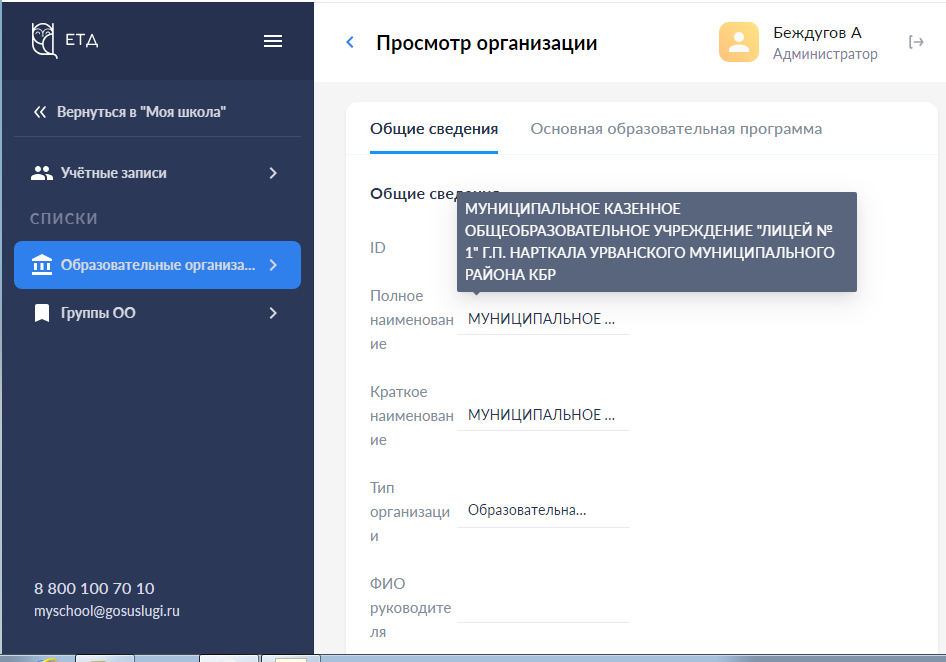Click phone number 8 800 100 70 10
Viewport: 946px width, 662px height.
tap(94, 588)
